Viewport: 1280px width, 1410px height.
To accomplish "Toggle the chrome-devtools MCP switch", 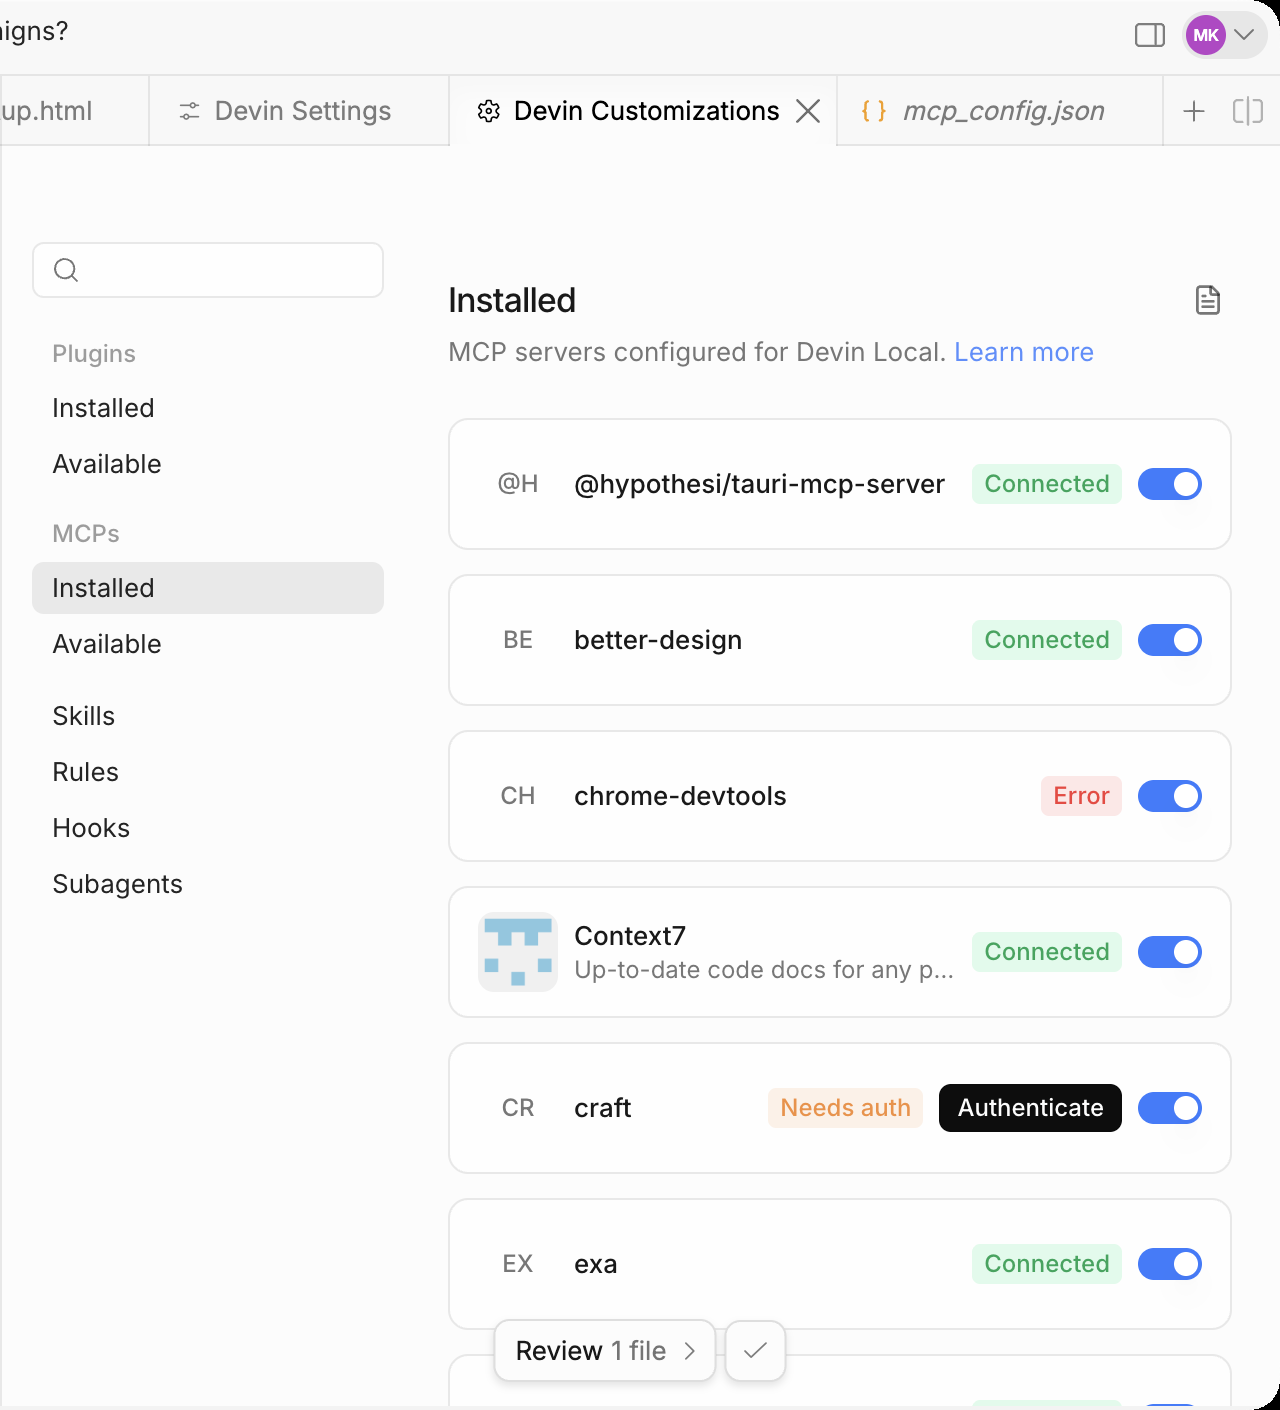I will 1170,796.
